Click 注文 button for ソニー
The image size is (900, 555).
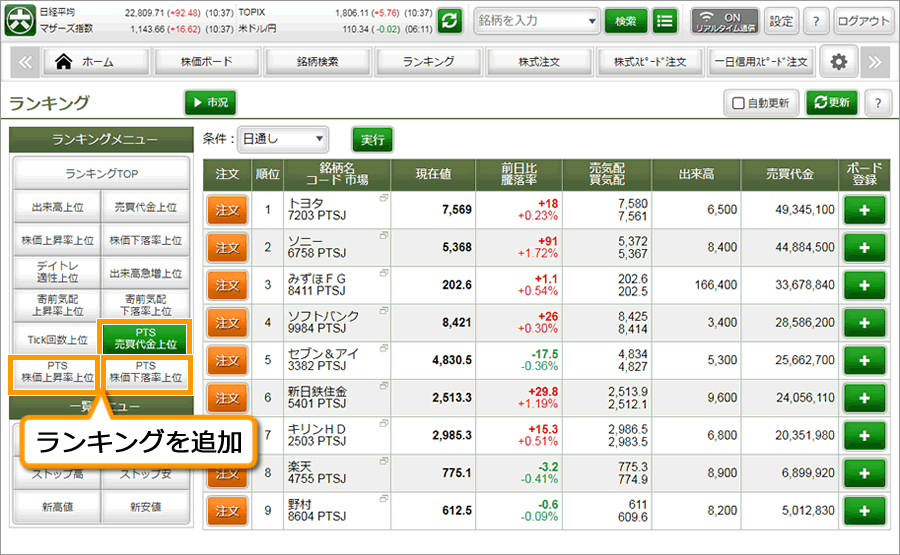(227, 247)
